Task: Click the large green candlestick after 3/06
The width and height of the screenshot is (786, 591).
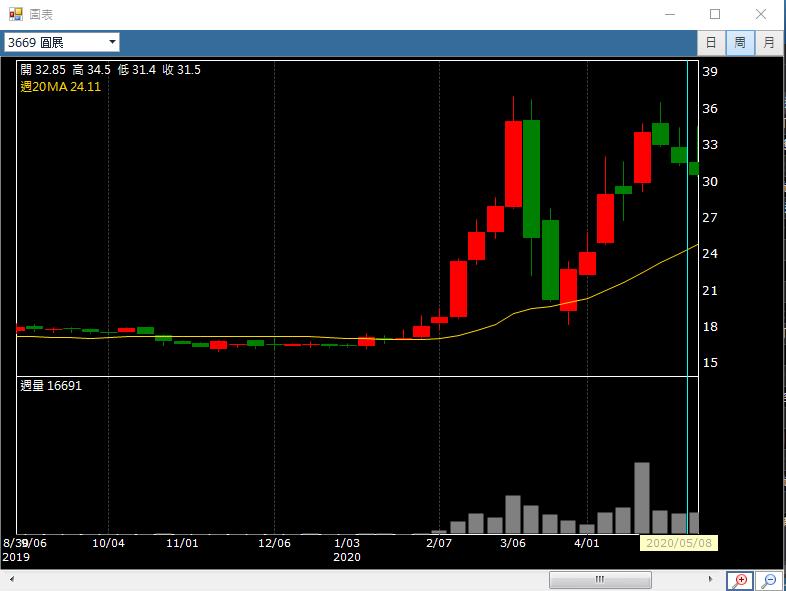Action: coord(531,178)
